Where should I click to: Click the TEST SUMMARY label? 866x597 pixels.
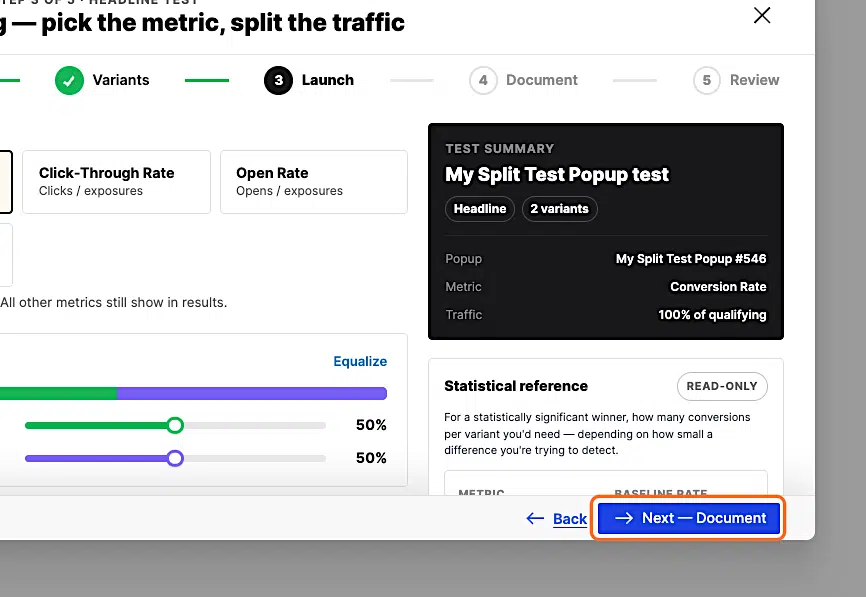(x=499, y=149)
